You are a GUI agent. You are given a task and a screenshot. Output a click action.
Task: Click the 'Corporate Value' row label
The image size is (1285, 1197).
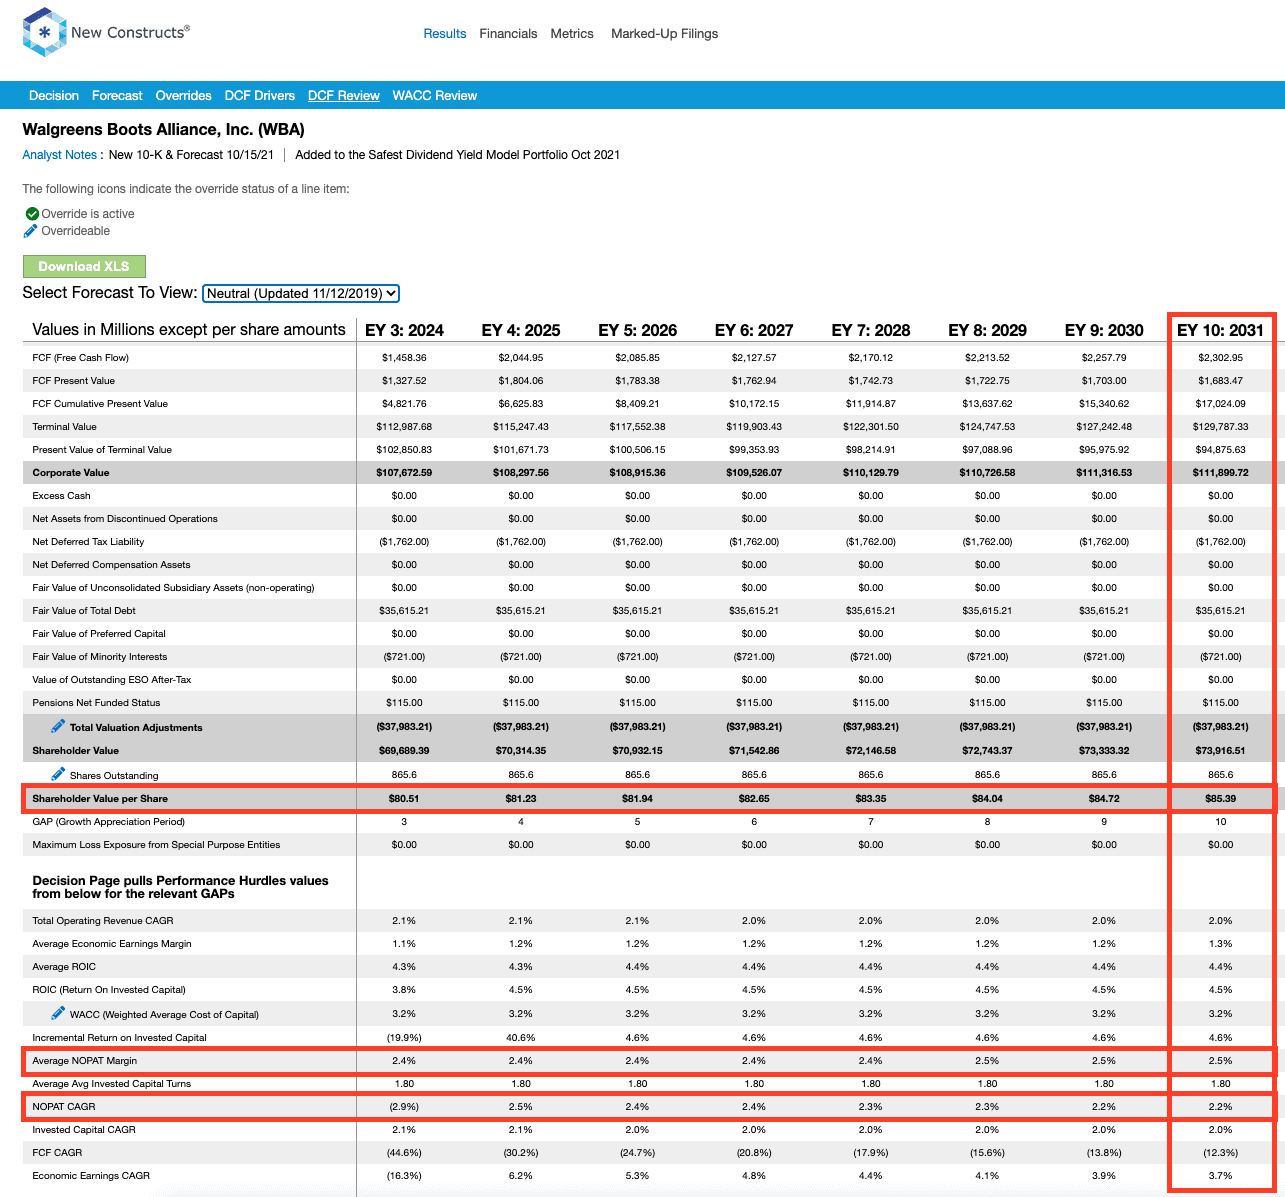point(71,473)
